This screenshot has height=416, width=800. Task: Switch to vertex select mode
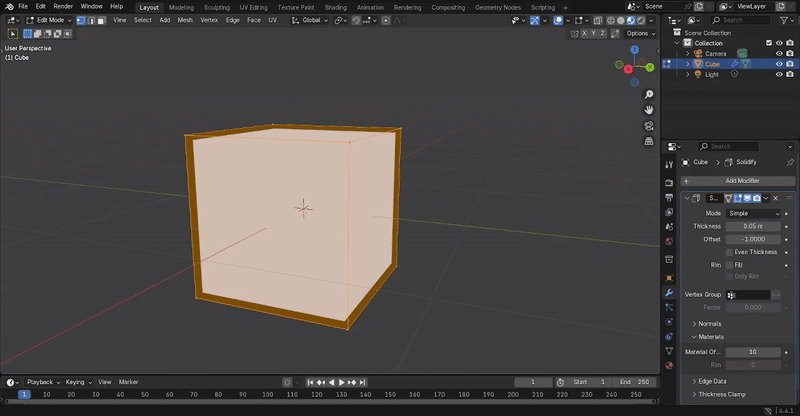[x=81, y=20]
